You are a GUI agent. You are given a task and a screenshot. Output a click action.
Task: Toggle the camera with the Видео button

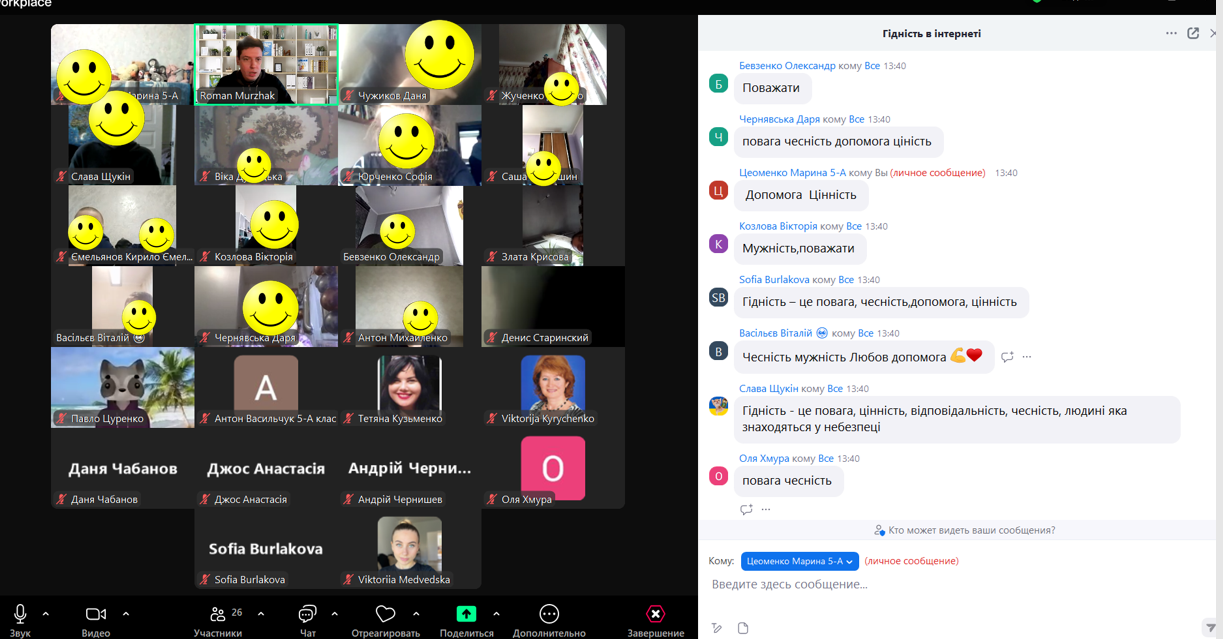coord(96,614)
